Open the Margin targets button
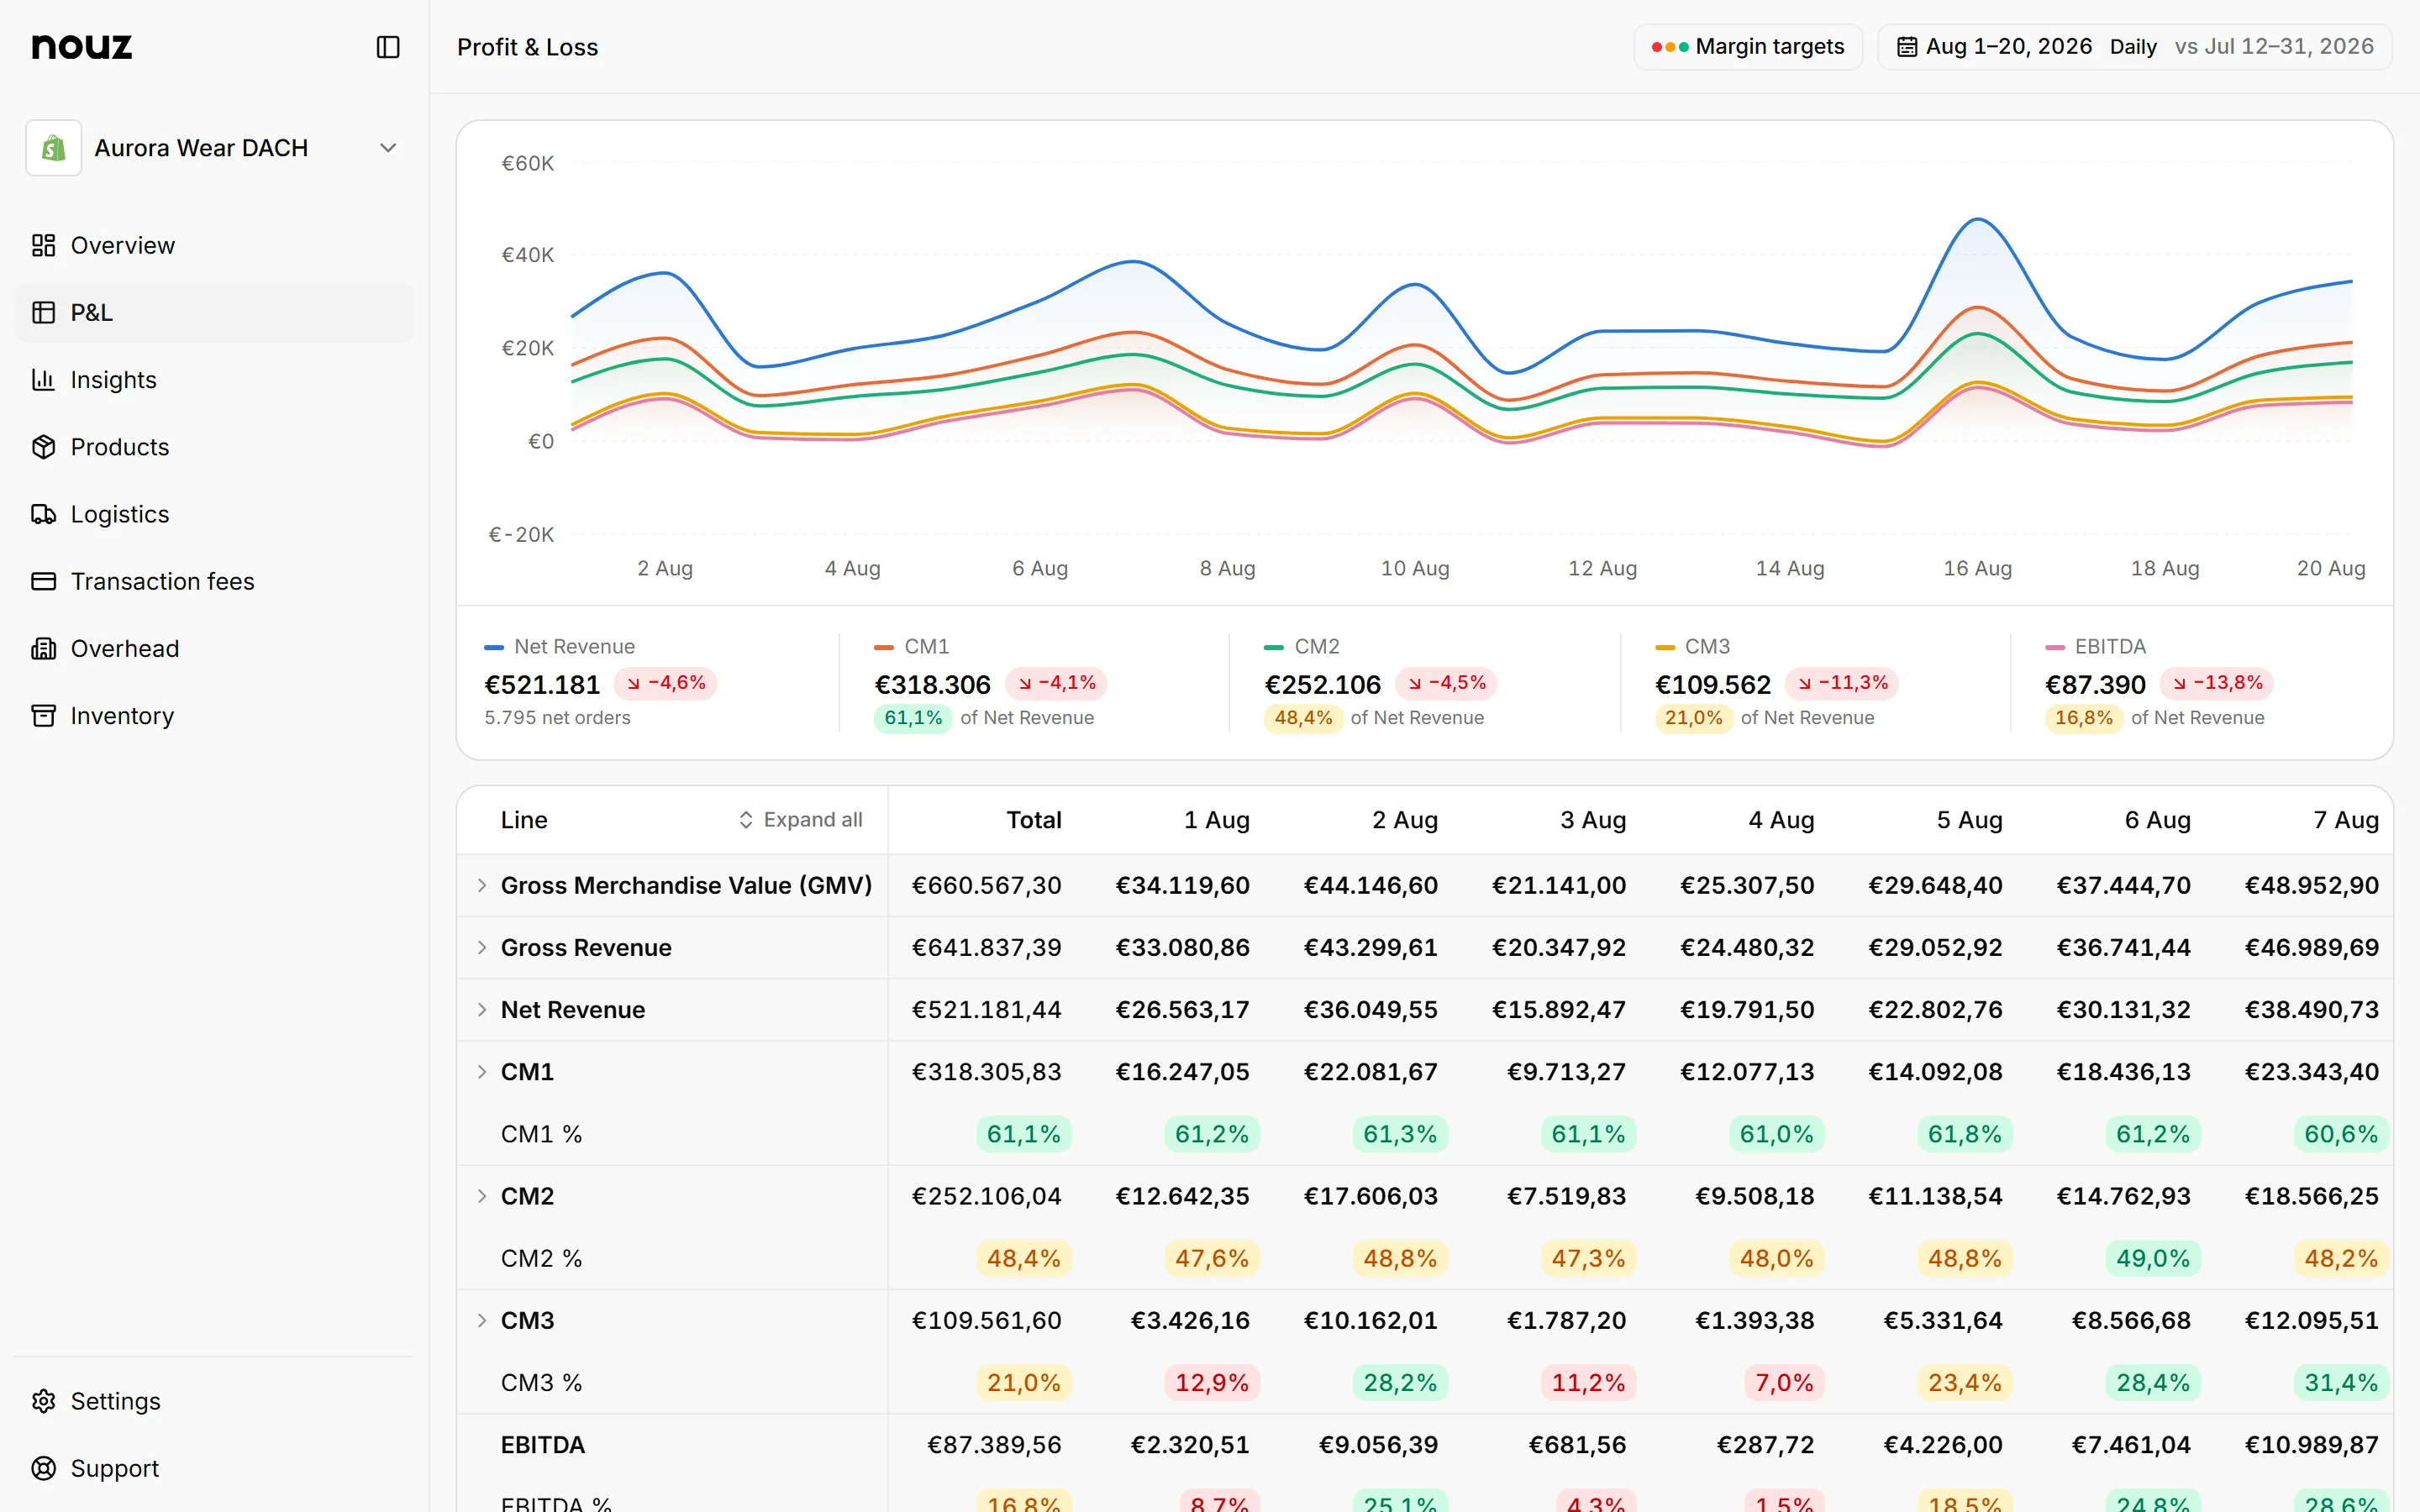Viewport: 2420px width, 1512px height. tap(1748, 47)
